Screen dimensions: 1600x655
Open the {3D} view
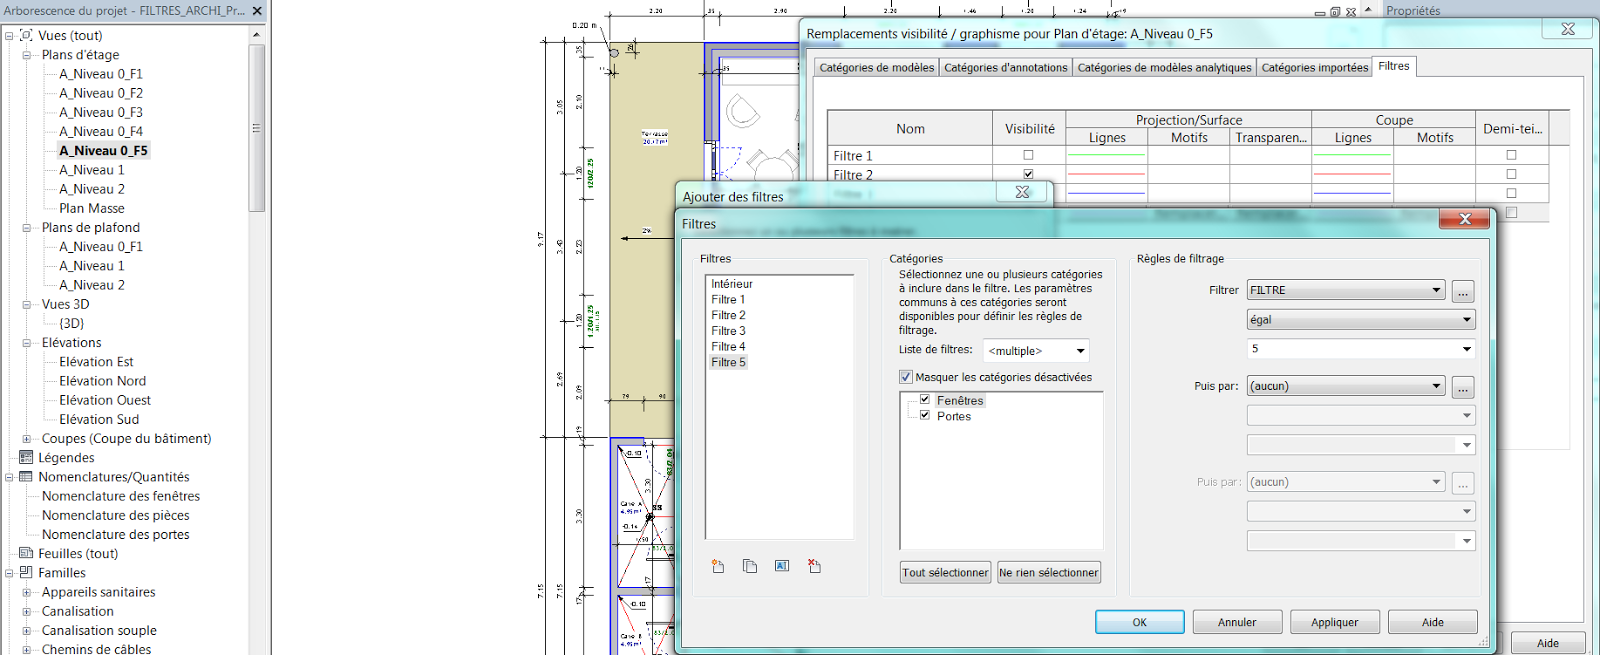[x=71, y=323]
